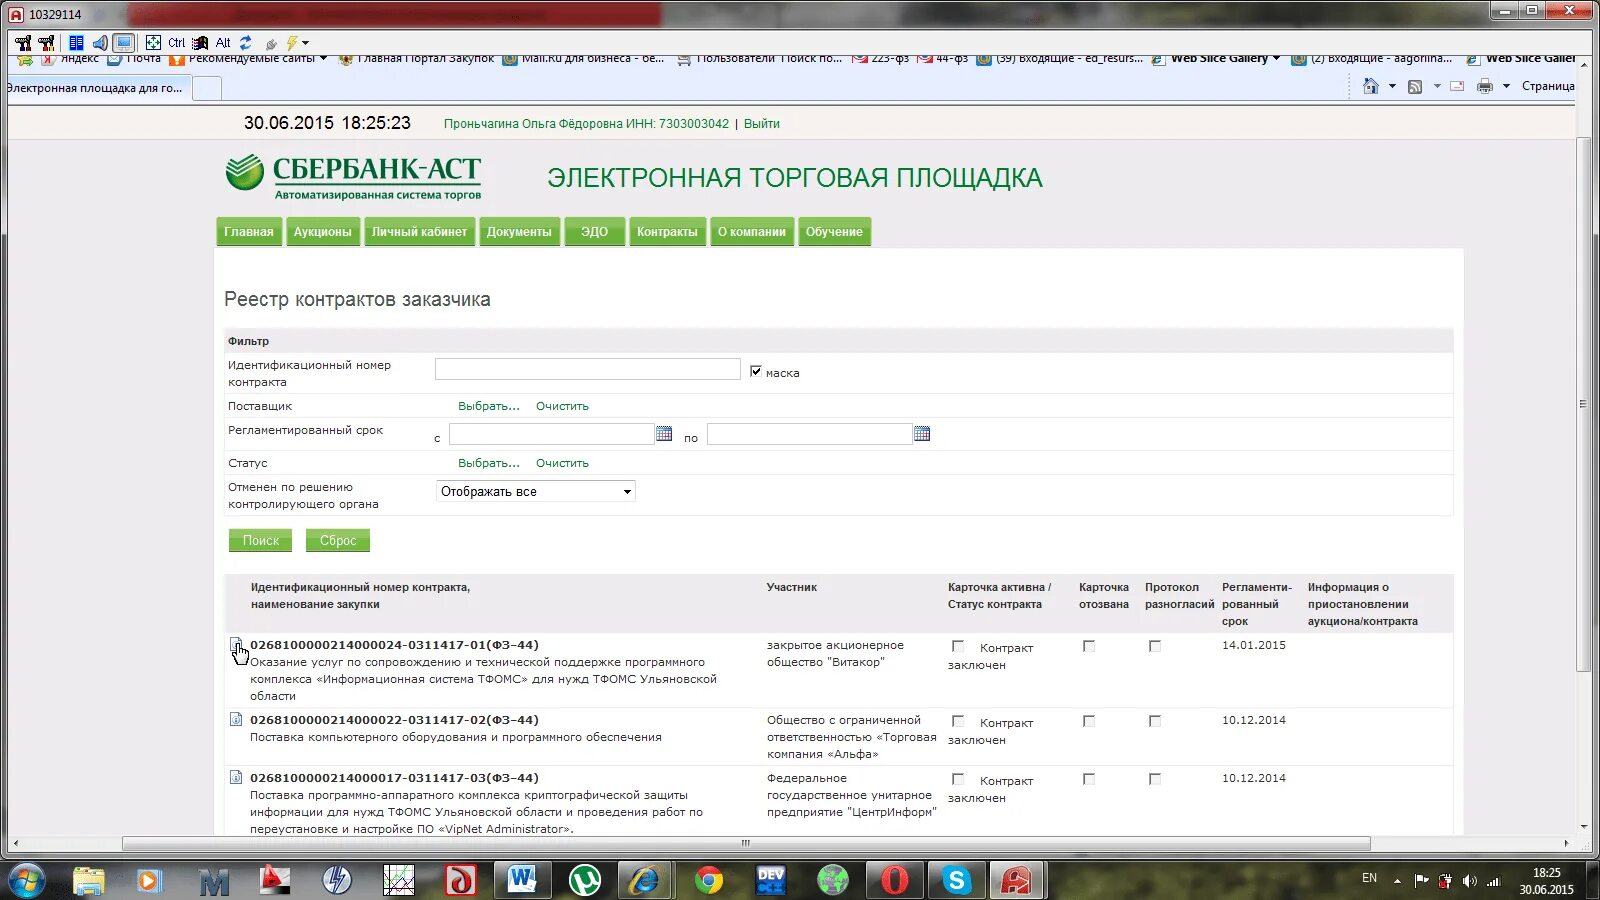Open calendar picker for start date
The height and width of the screenshot is (900, 1600).
point(664,434)
